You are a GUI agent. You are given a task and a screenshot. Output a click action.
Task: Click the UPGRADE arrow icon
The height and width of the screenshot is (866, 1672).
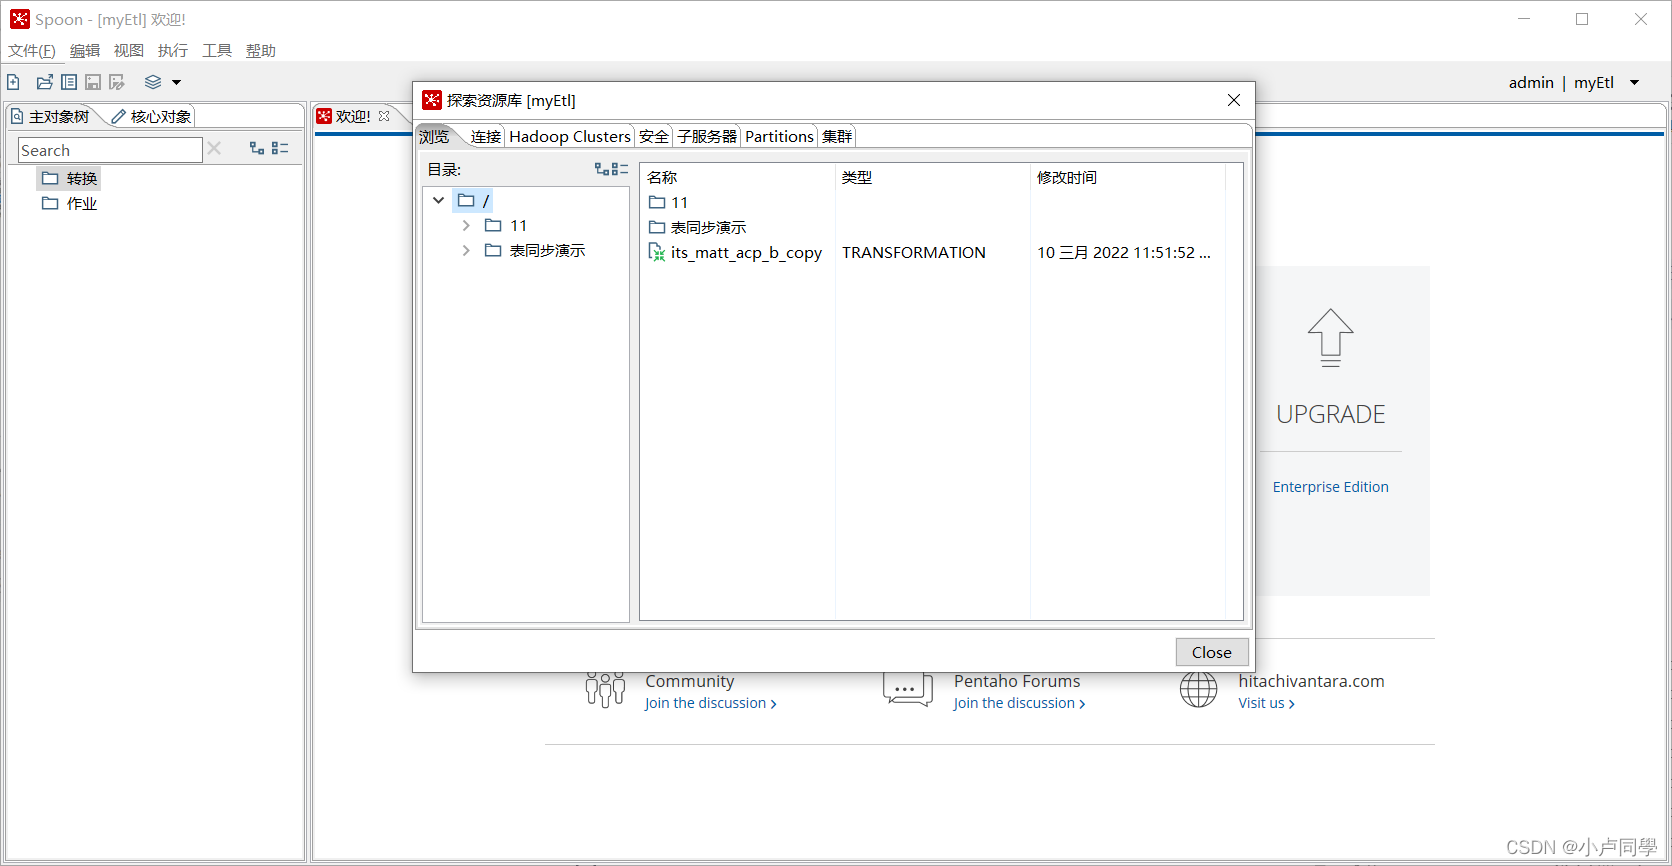[x=1330, y=338]
